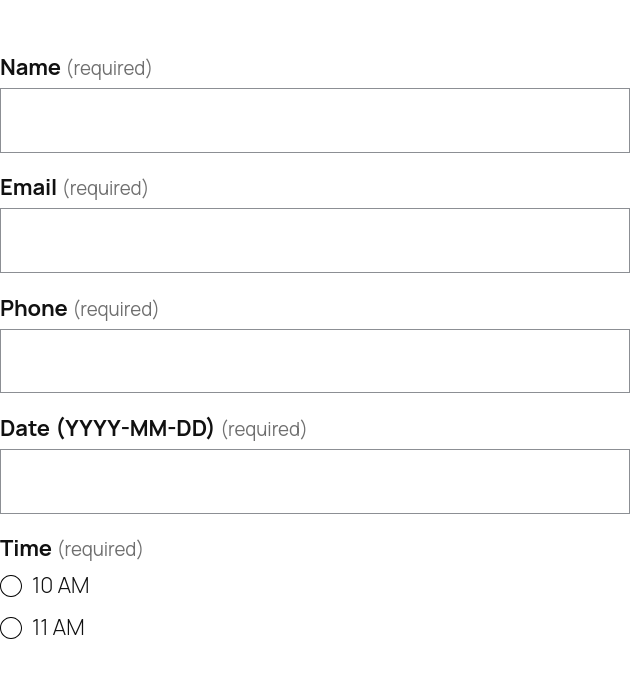This screenshot has height=694, width=630.
Task: Click the Date (YYYY-MM-DD) input box
Action: coord(314,481)
